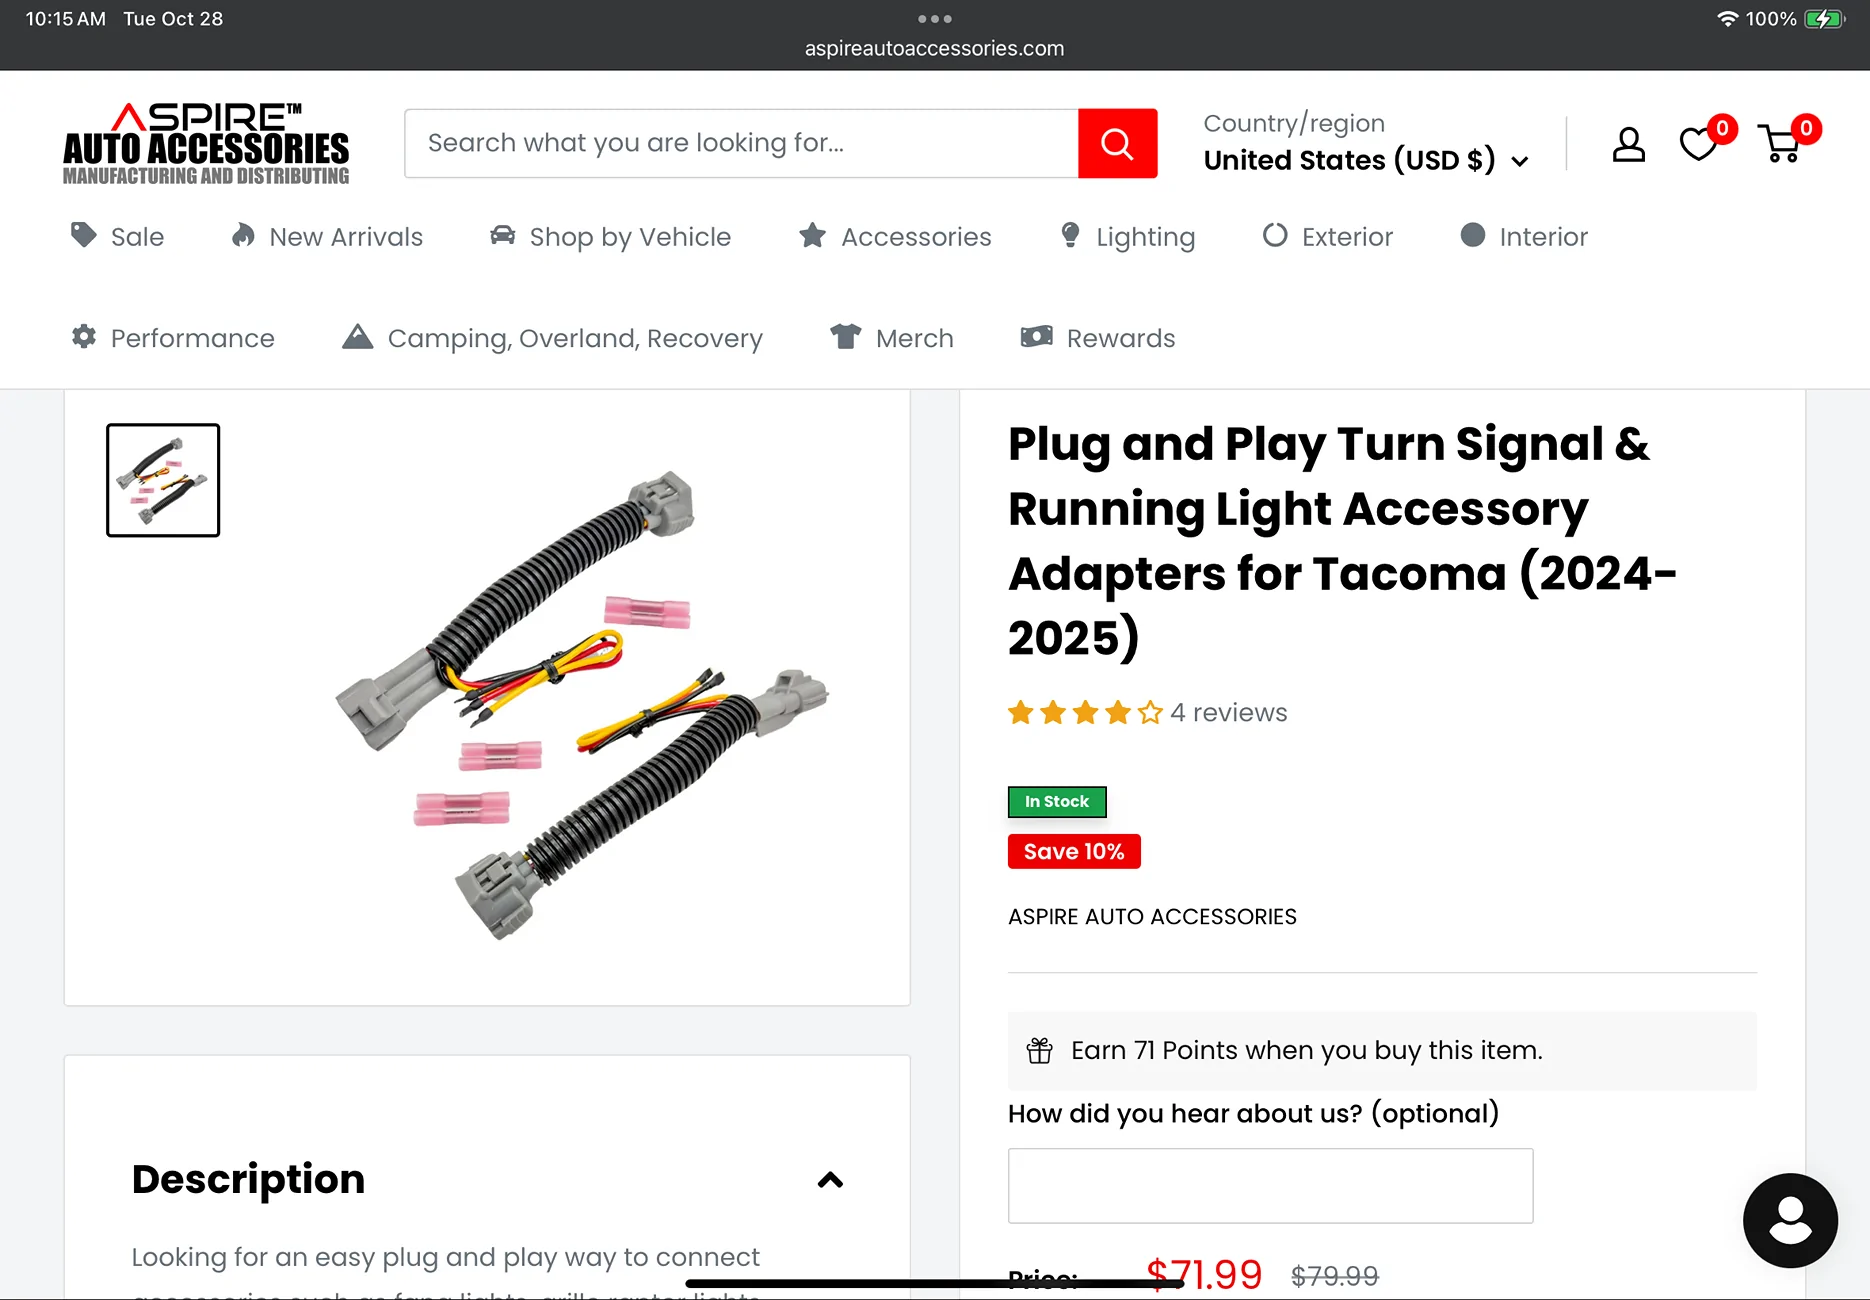Click the star rating row
The image size is (1870, 1300).
coord(1085,713)
